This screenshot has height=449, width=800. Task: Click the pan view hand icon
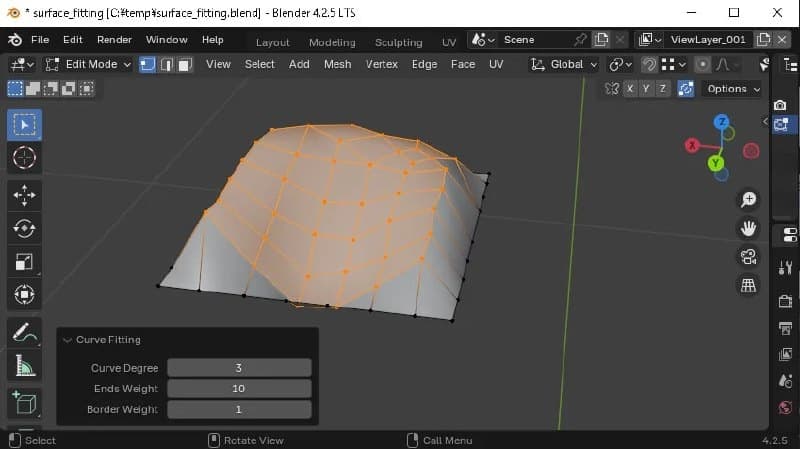748,228
